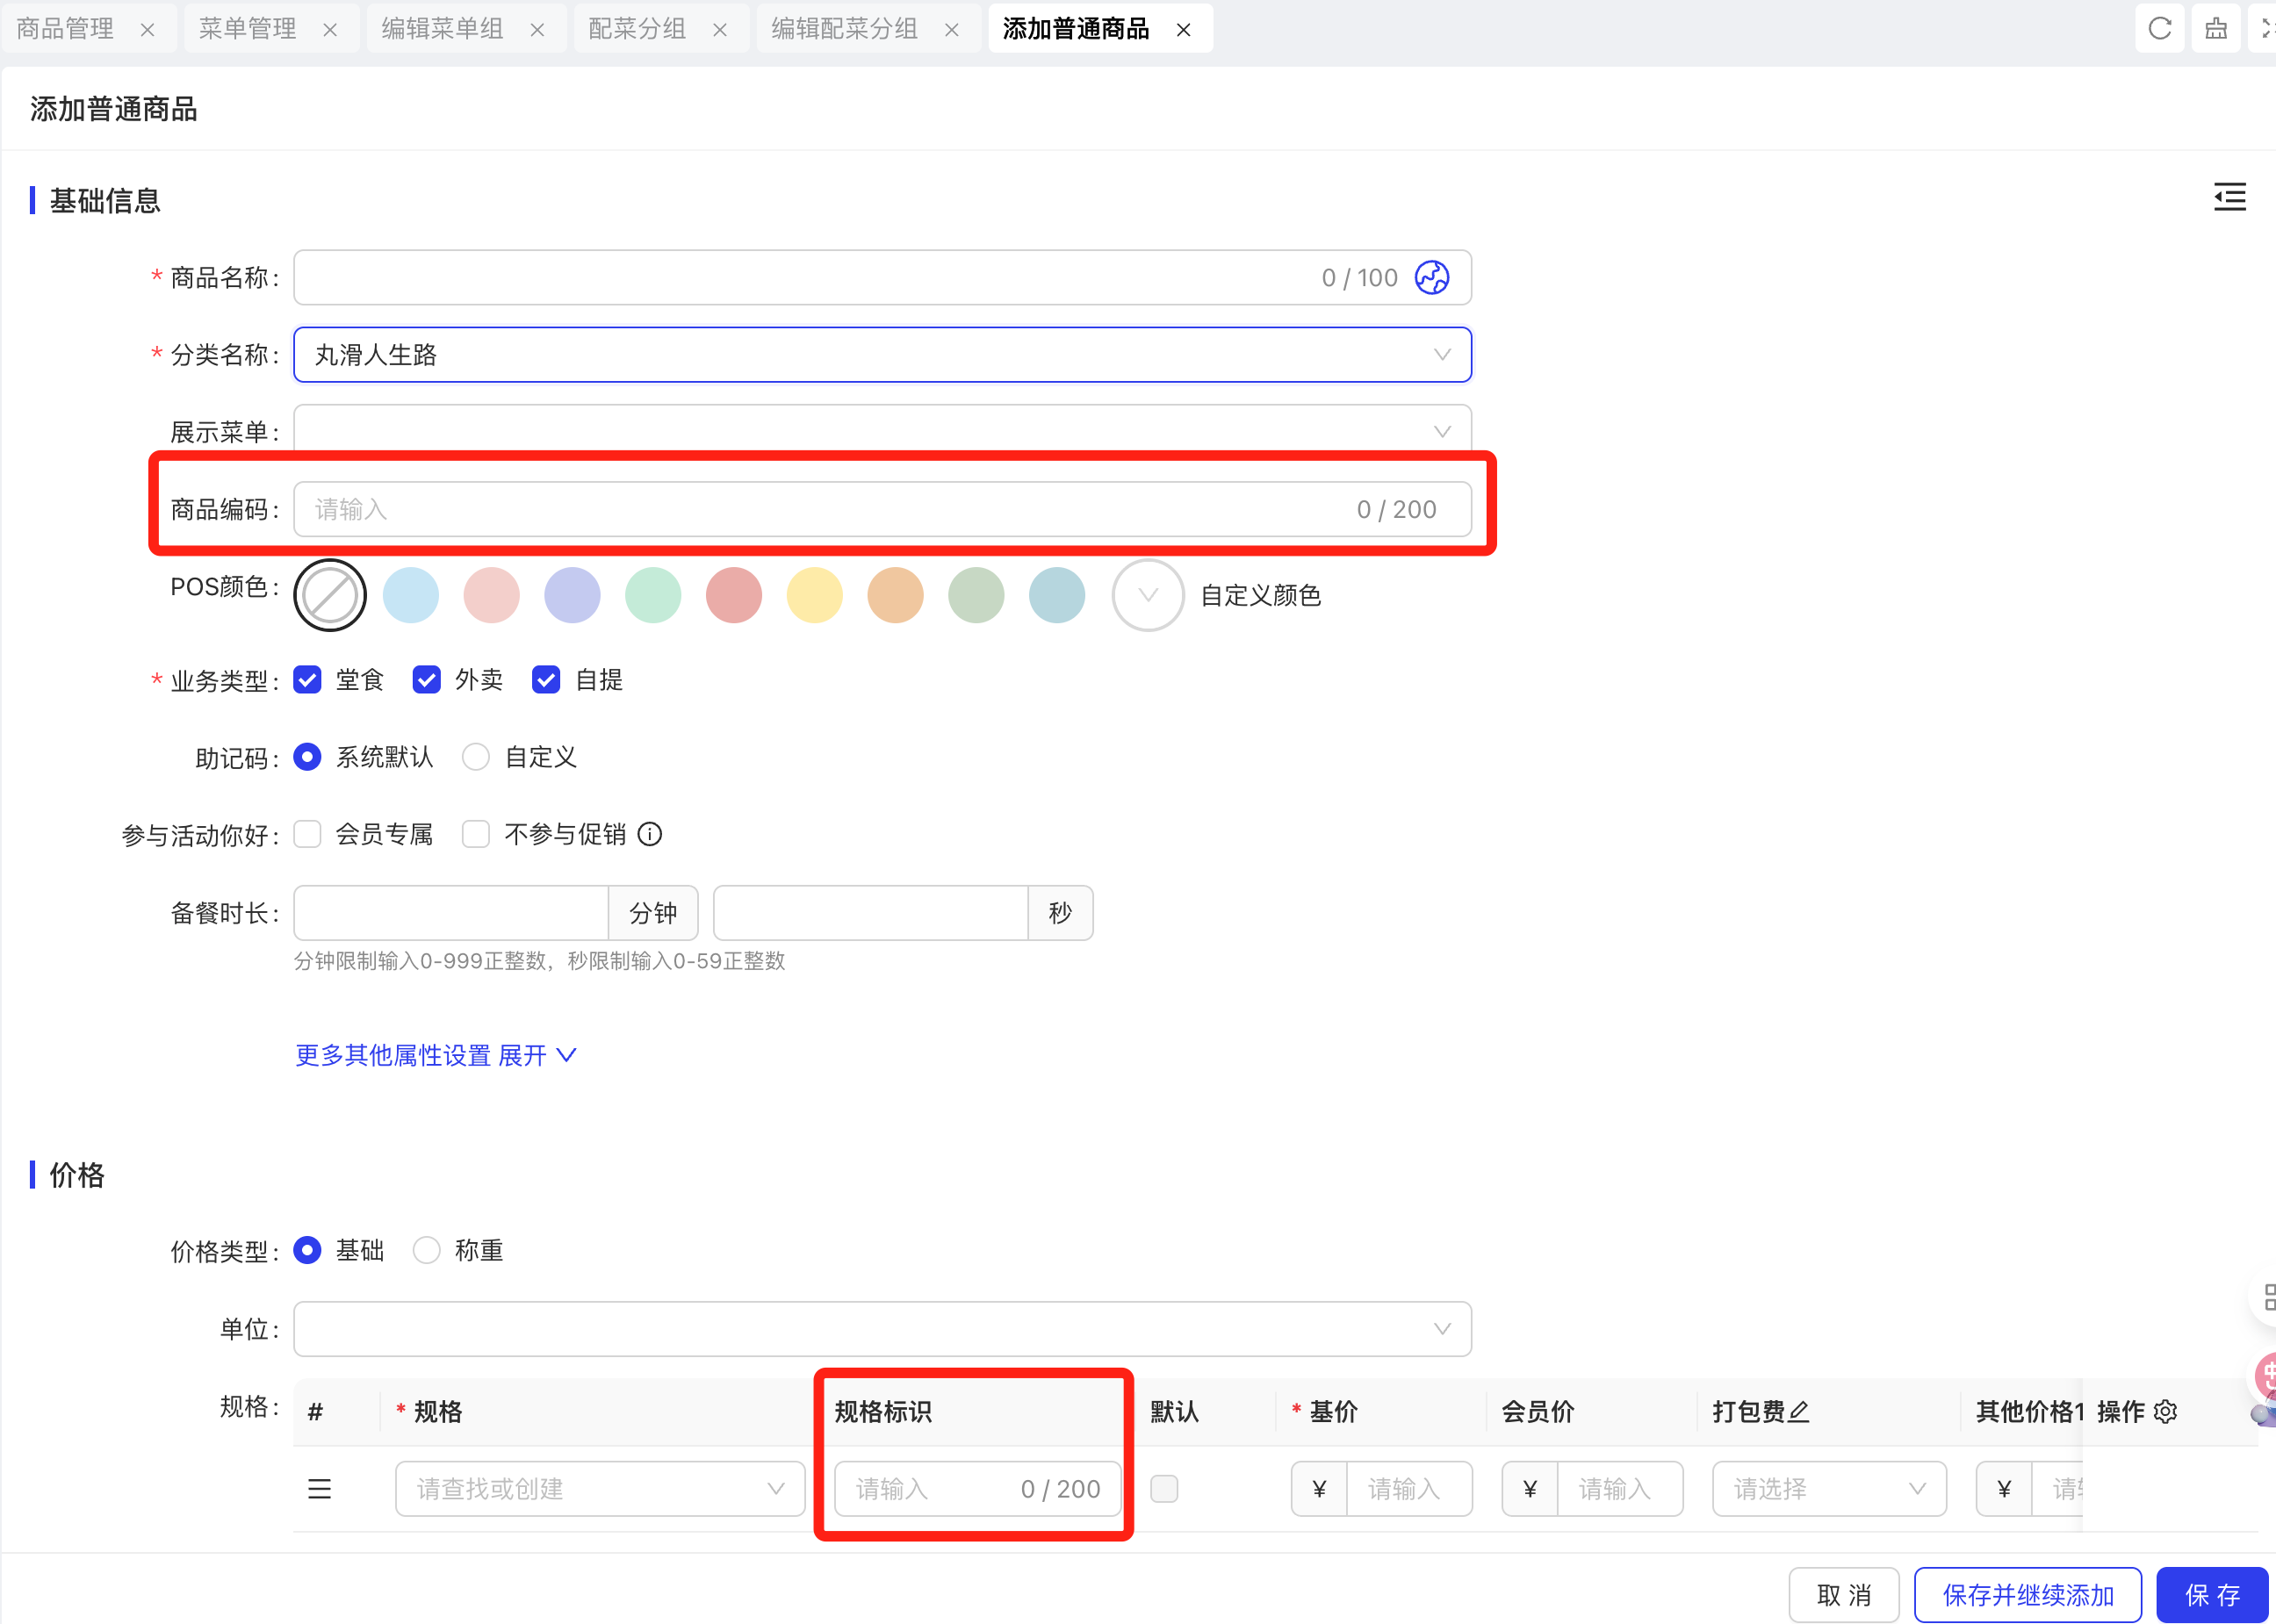This screenshot has height=1624, width=2276.
Task: Open the 操作 column settings gear
Action: pos(2166,1411)
